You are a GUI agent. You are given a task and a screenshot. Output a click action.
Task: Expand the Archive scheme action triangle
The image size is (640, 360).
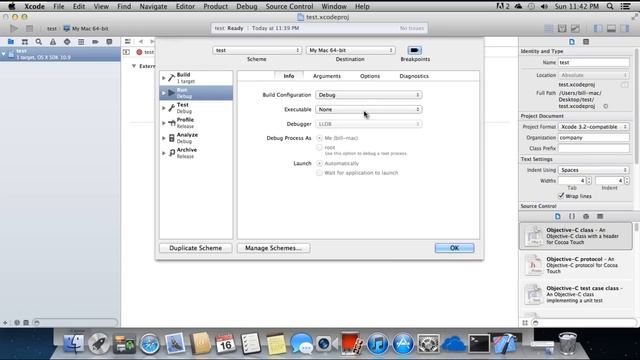click(164, 153)
